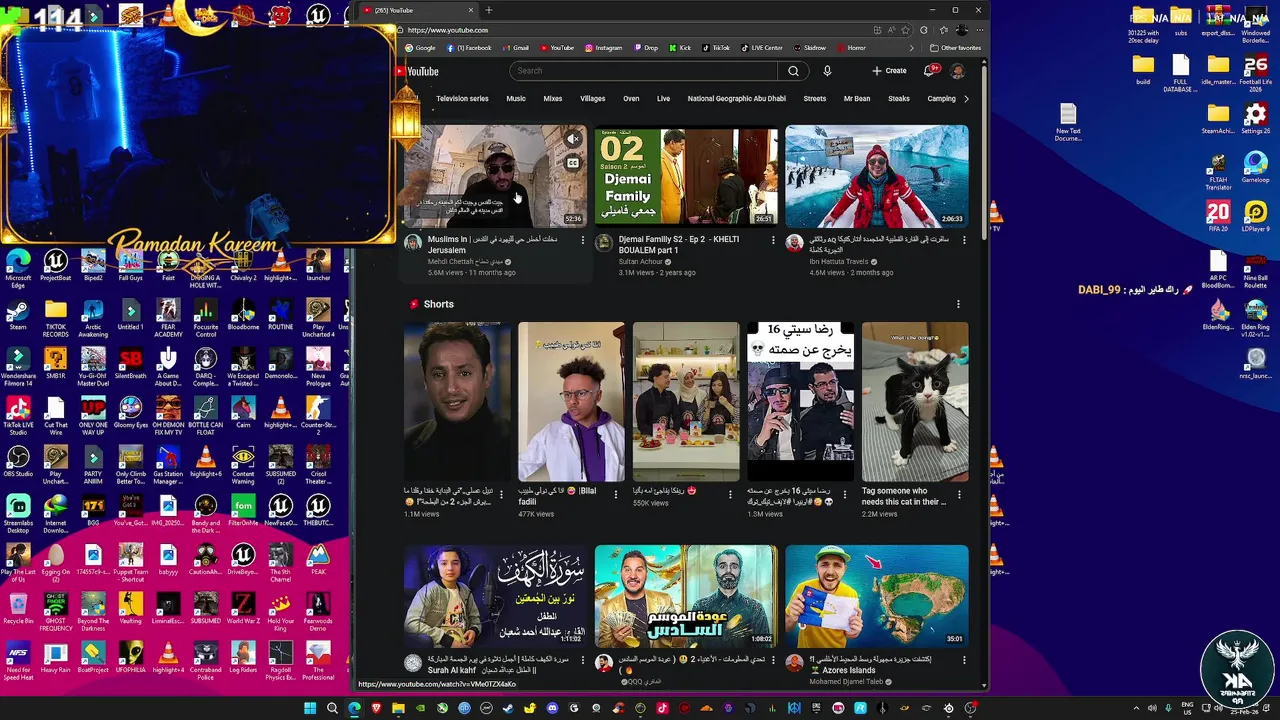Open the TIKTOK RECORDS folder
1280x720 pixels.
tap(56, 317)
